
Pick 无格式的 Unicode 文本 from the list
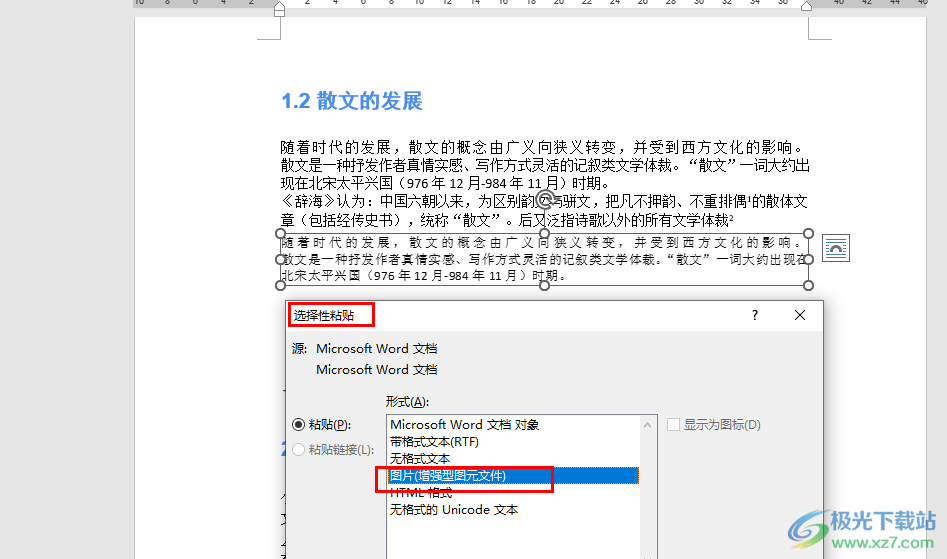click(454, 510)
